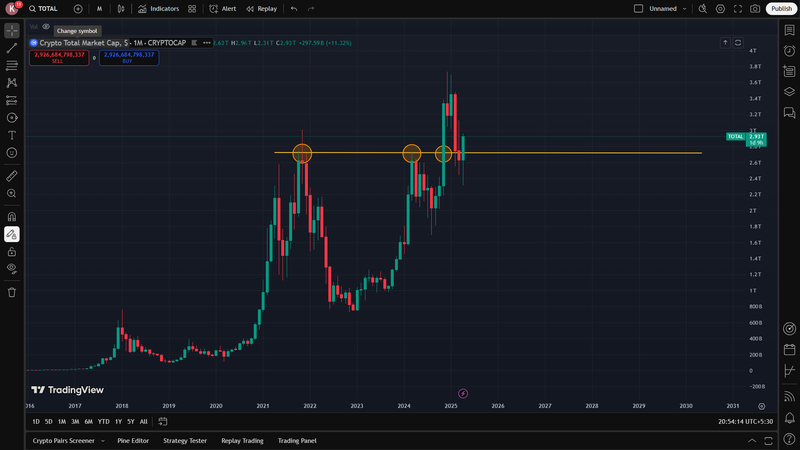Open the TOTAL symbol search box
The image size is (800, 450).
43,9
